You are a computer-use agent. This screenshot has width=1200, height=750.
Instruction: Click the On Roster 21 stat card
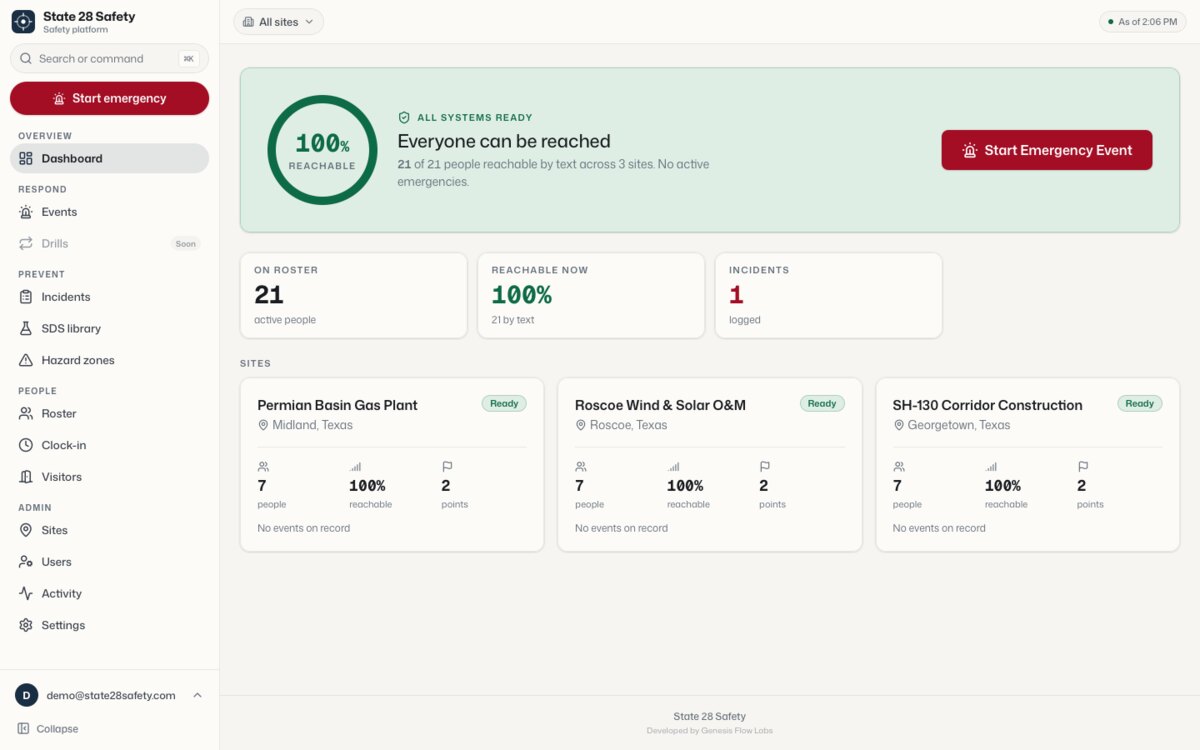(353, 295)
